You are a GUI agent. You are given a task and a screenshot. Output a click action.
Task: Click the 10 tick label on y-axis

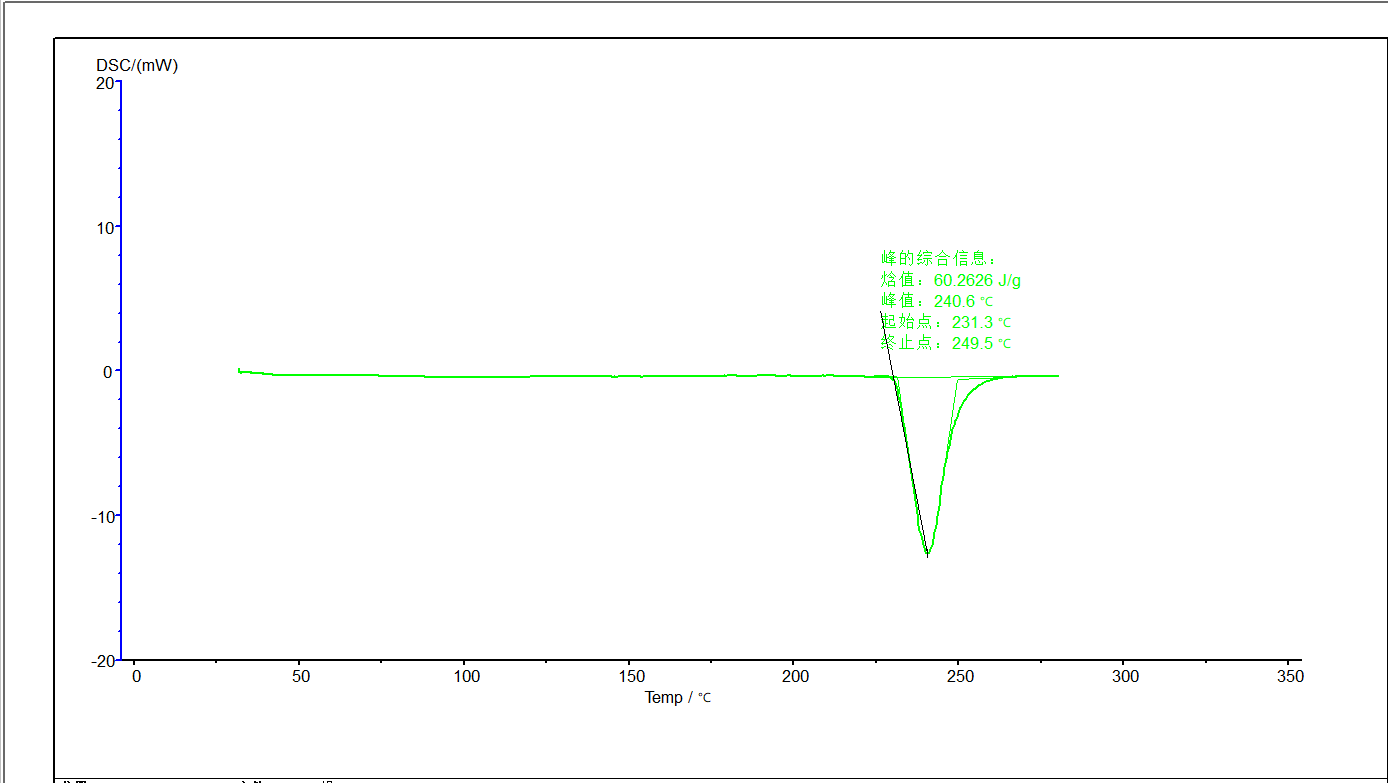pos(105,226)
